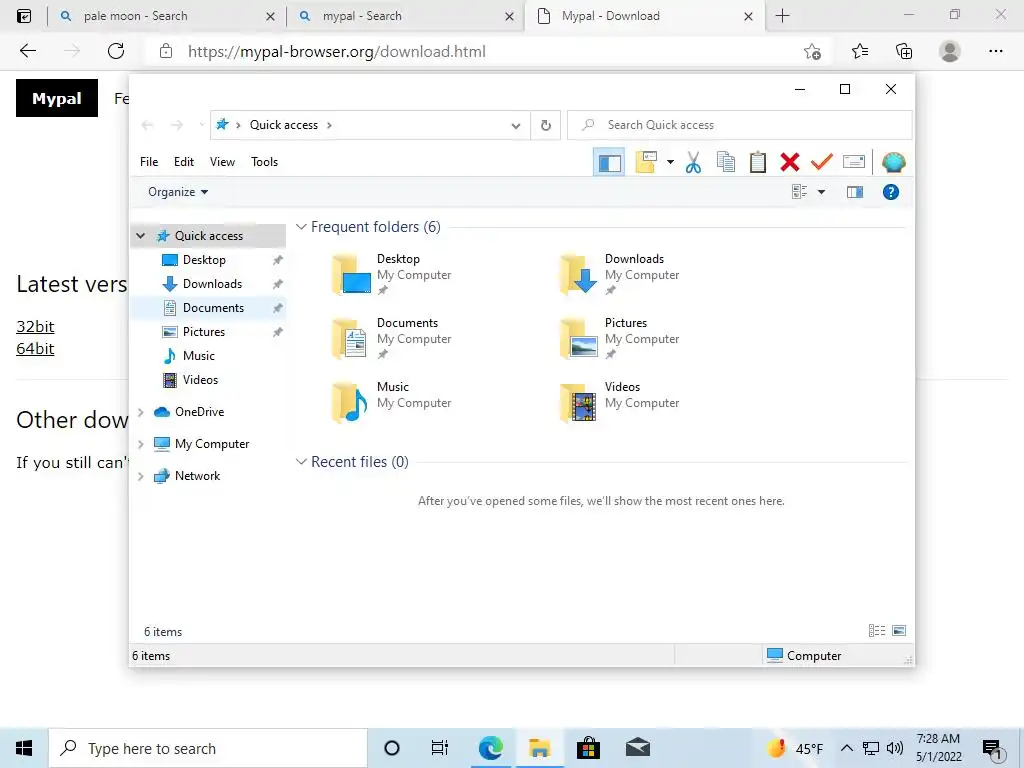Click the 64bit download link
This screenshot has height=768, width=1024.
(35, 349)
